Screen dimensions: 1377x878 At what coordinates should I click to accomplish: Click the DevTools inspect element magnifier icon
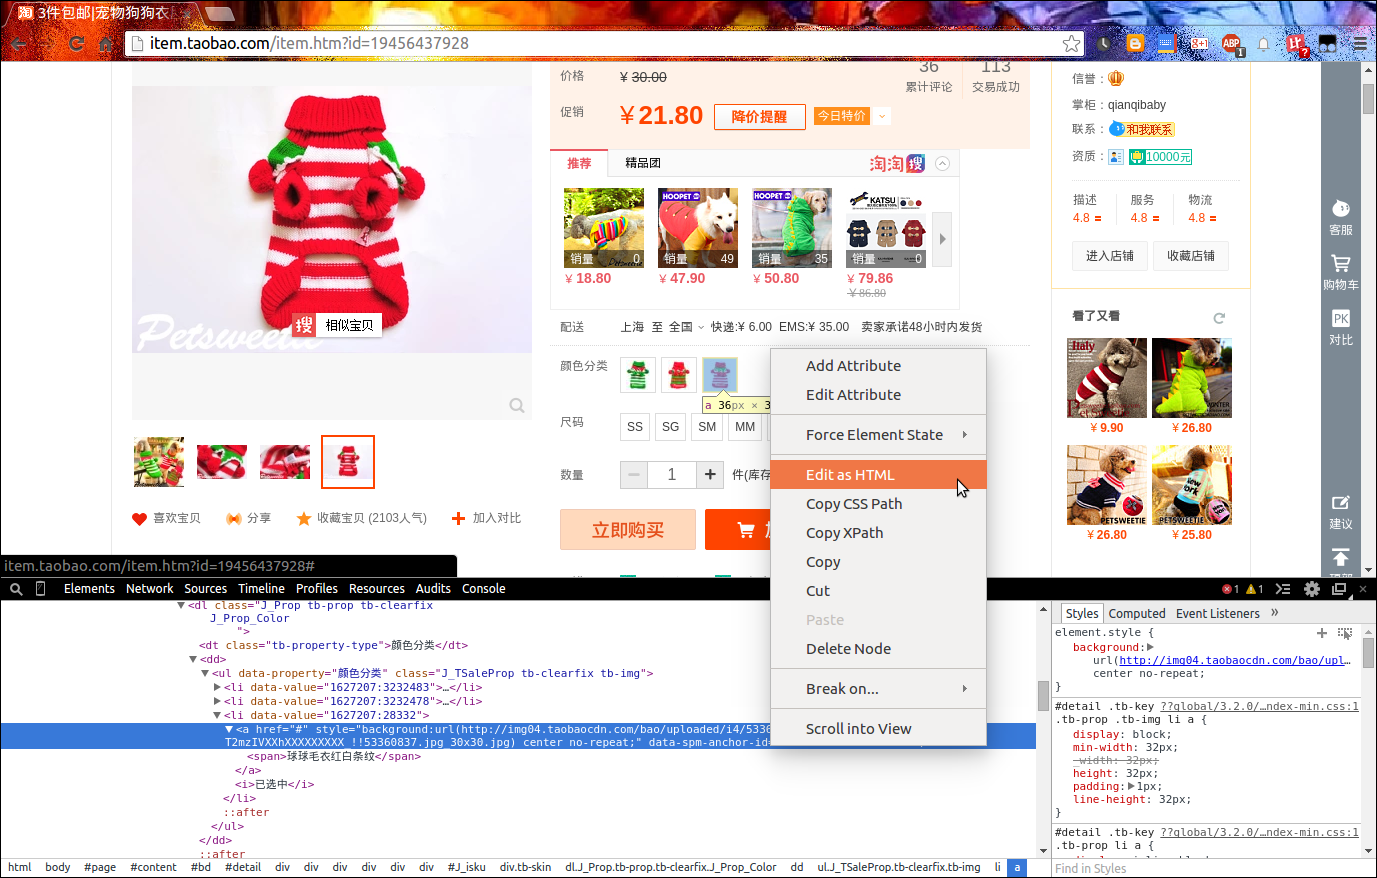coord(16,589)
